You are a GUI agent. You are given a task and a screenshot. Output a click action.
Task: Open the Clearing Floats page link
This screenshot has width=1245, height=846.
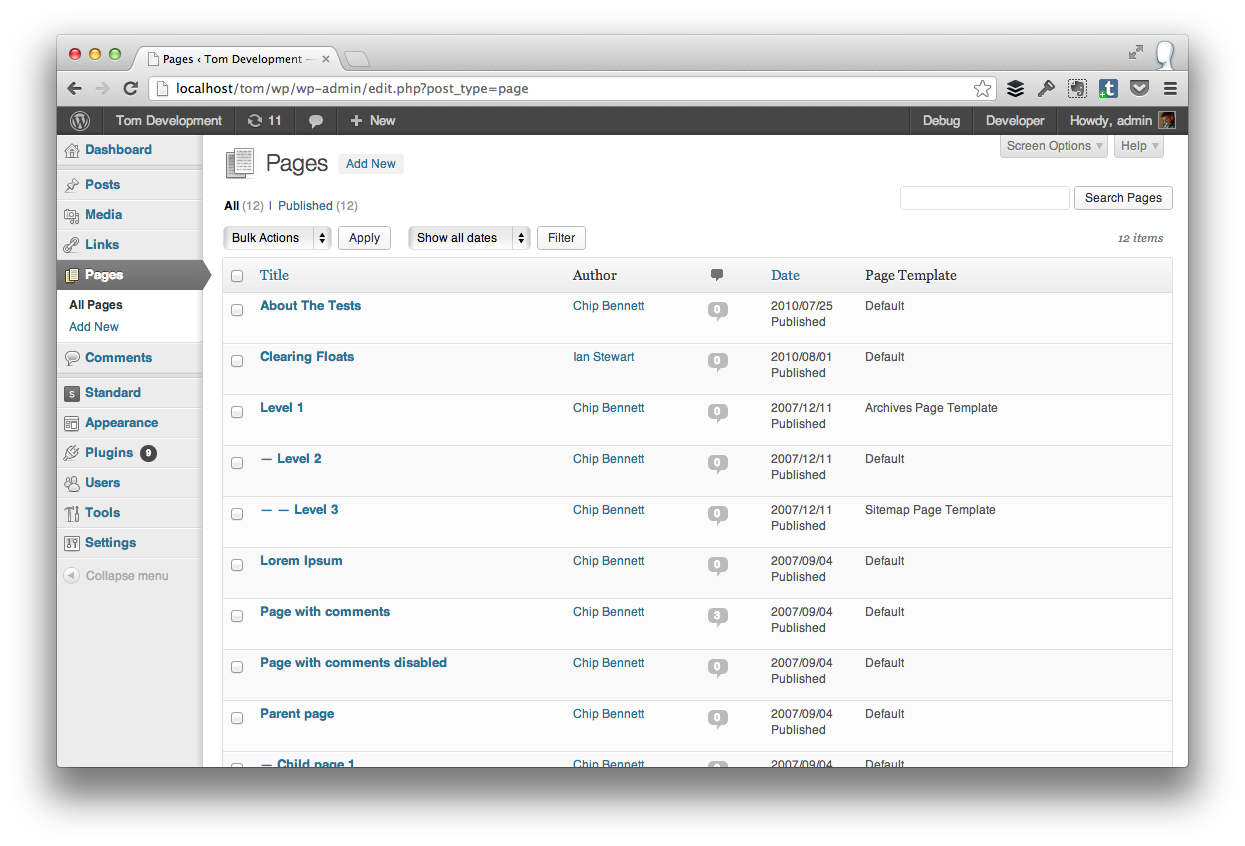(x=307, y=357)
